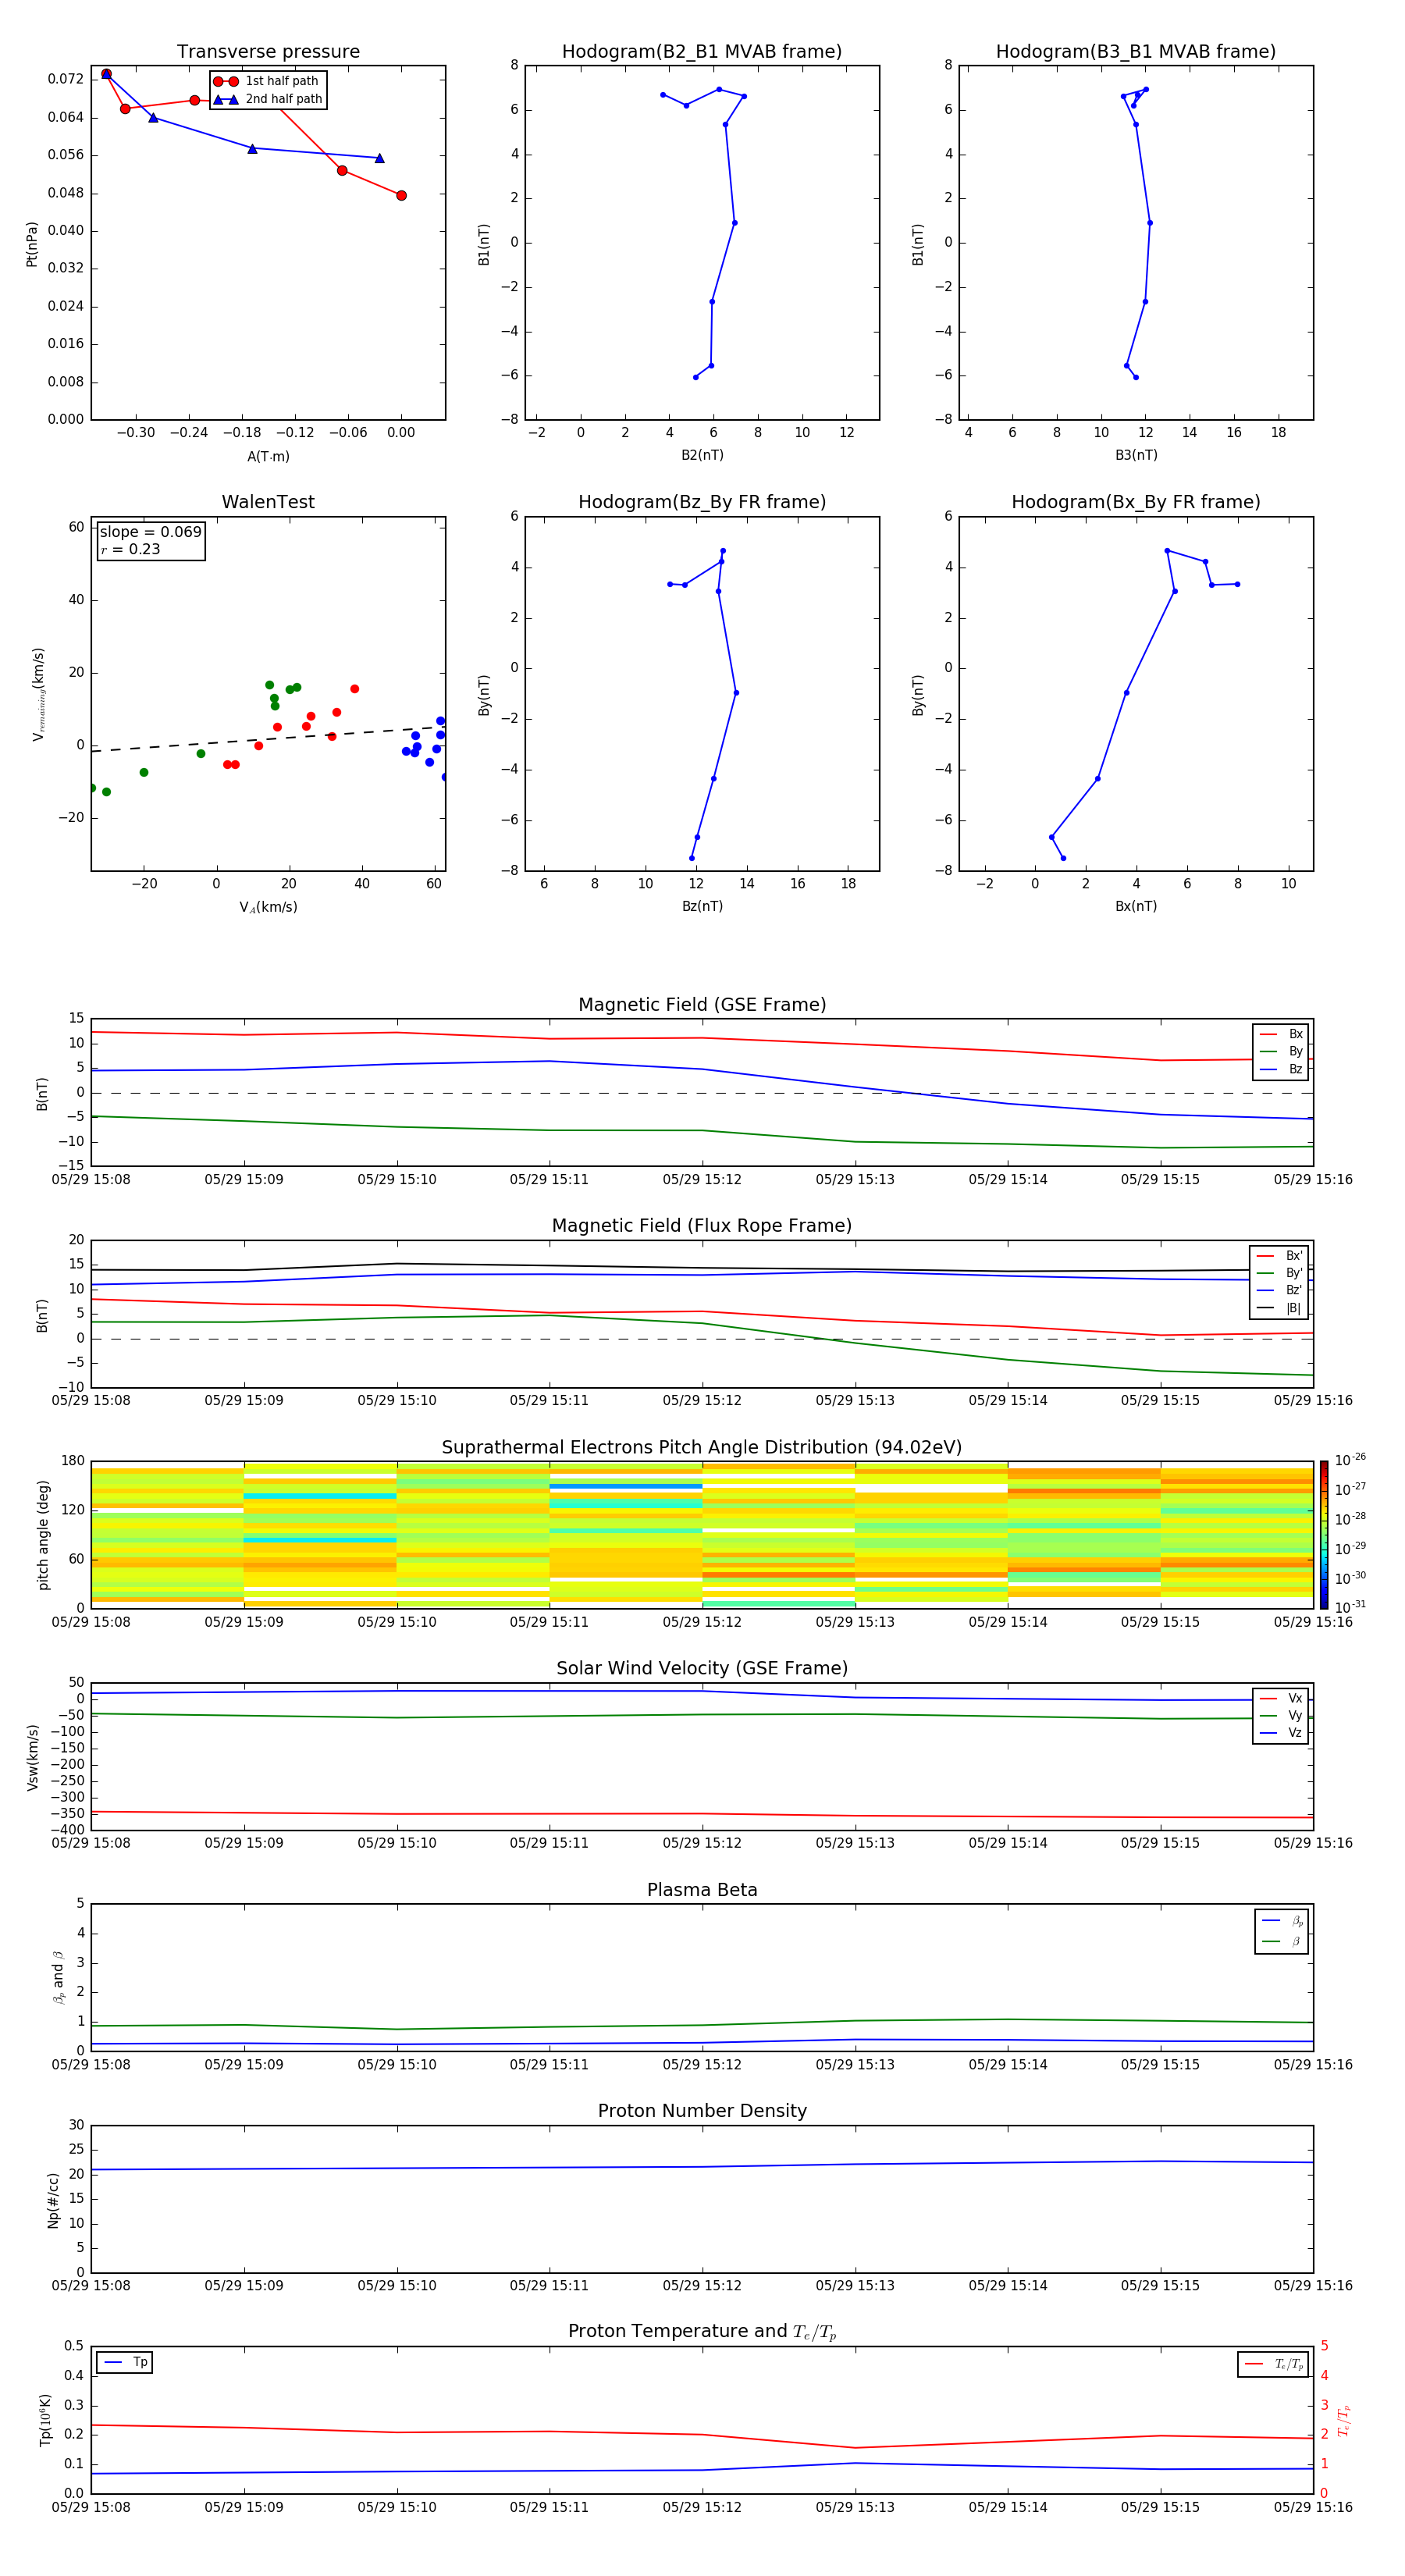Viewport: 1405px width, 2576px height.
Task: Click the 'Np(#/cc)' y-axis label
Action: [53, 2200]
